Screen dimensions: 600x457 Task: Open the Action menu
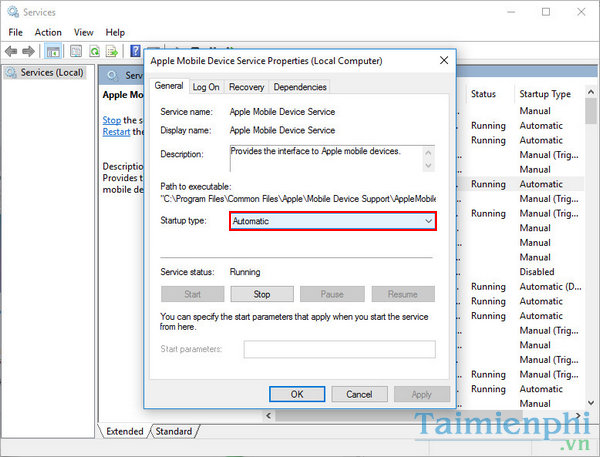click(x=48, y=33)
